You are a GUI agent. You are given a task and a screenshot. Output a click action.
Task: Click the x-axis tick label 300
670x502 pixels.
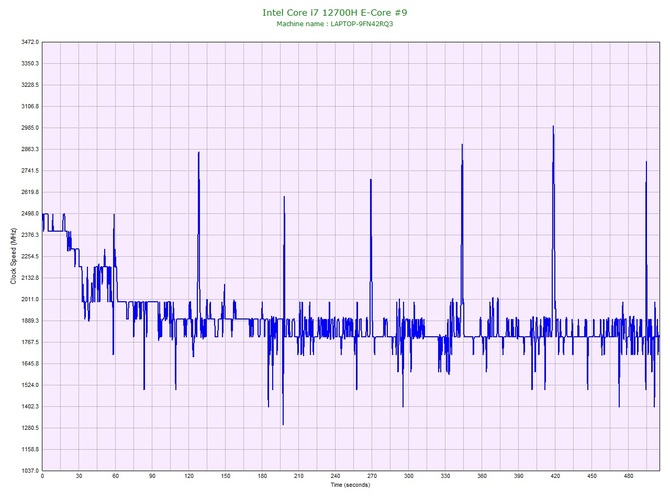tap(409, 476)
